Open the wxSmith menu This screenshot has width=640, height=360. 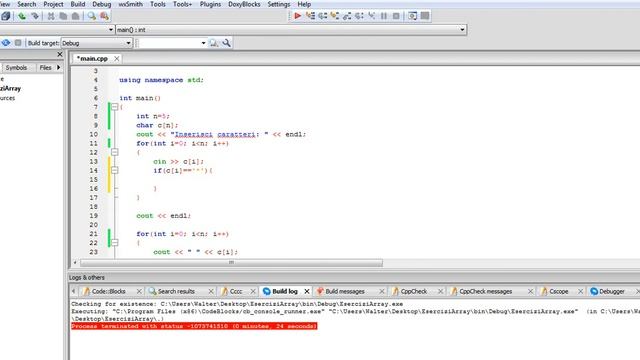click(x=131, y=4)
